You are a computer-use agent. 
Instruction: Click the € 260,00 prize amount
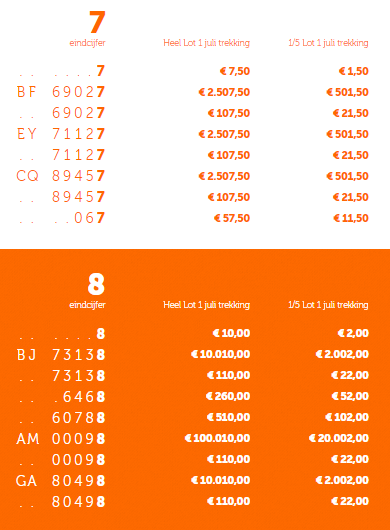228,396
